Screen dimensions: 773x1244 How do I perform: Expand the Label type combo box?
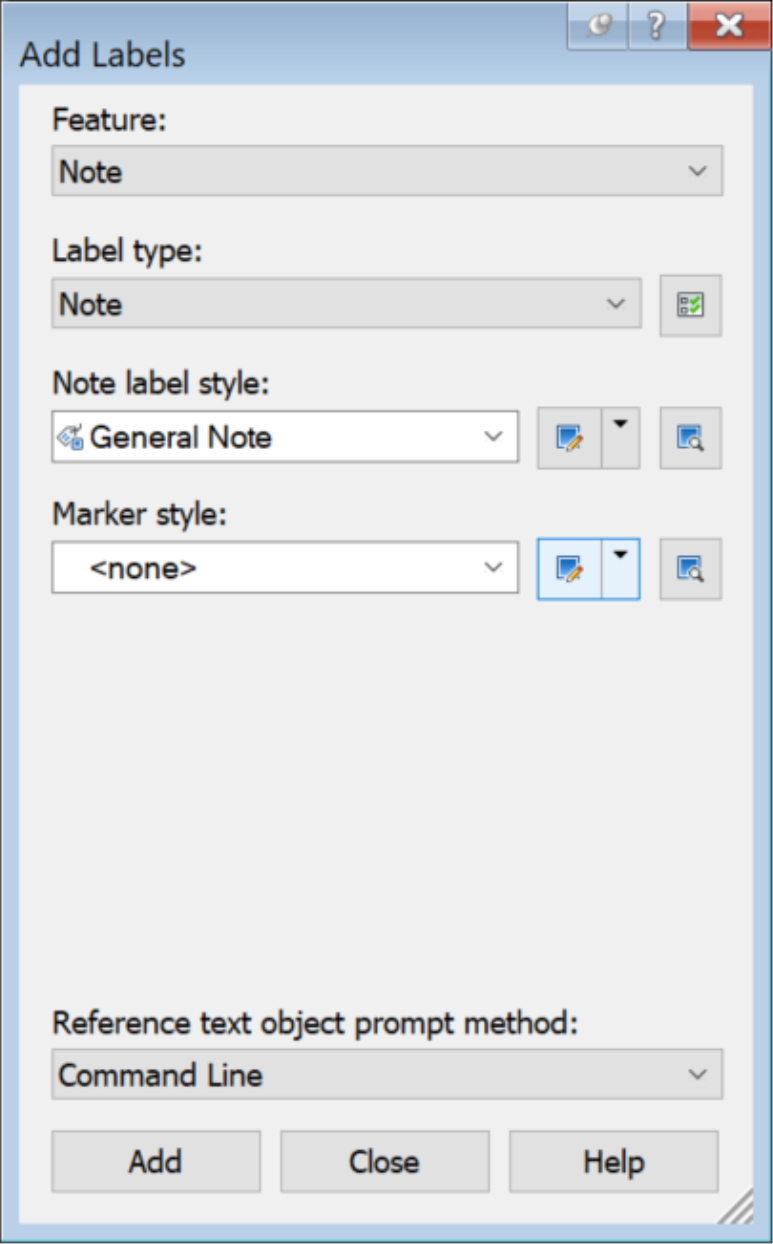[346, 304]
